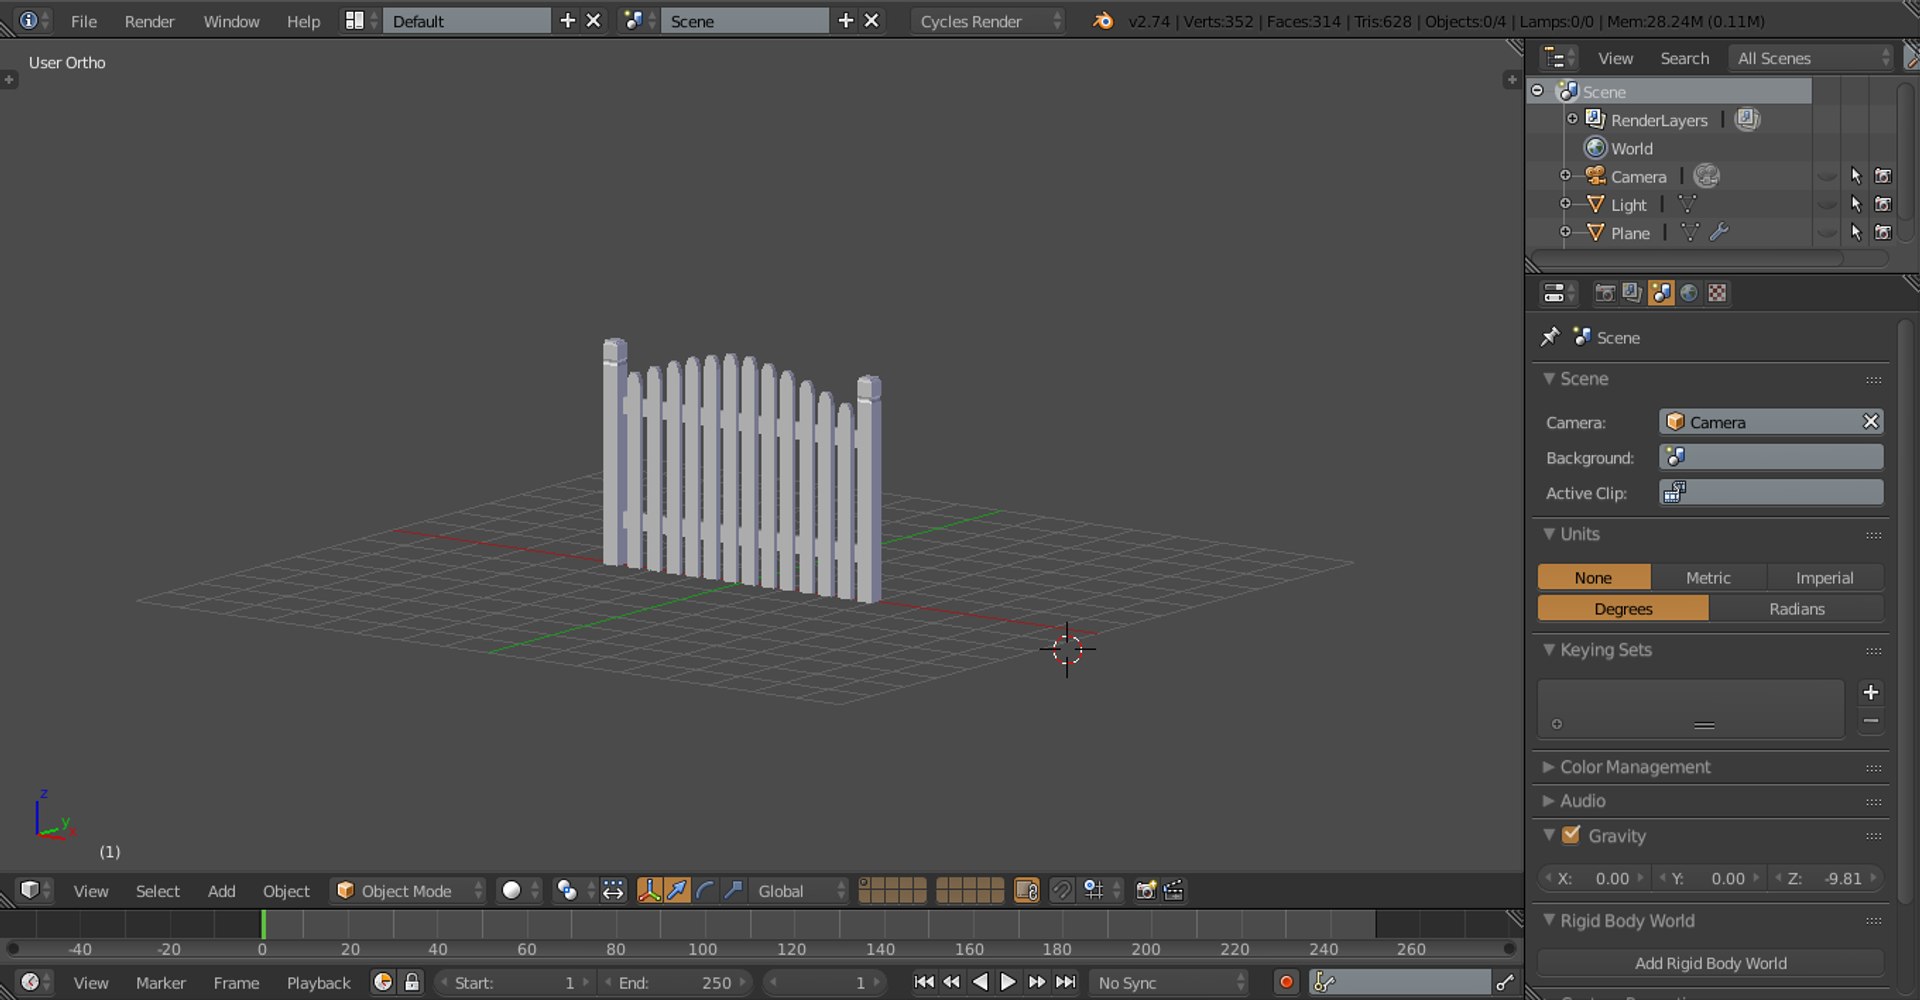
Task: Play the animation forward
Action: pyautogui.click(x=1008, y=982)
